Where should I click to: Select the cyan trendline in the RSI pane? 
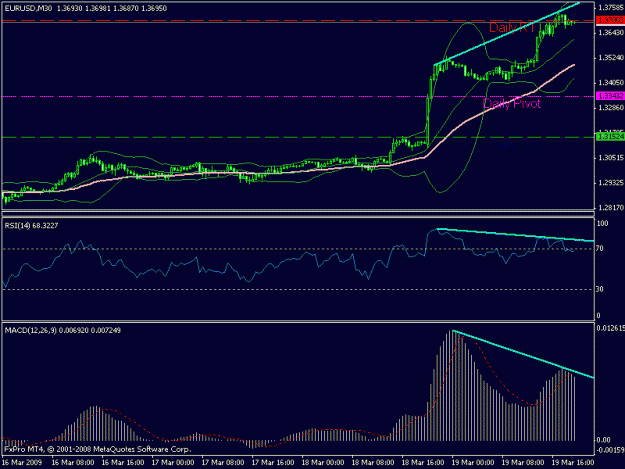pyautogui.click(x=515, y=235)
